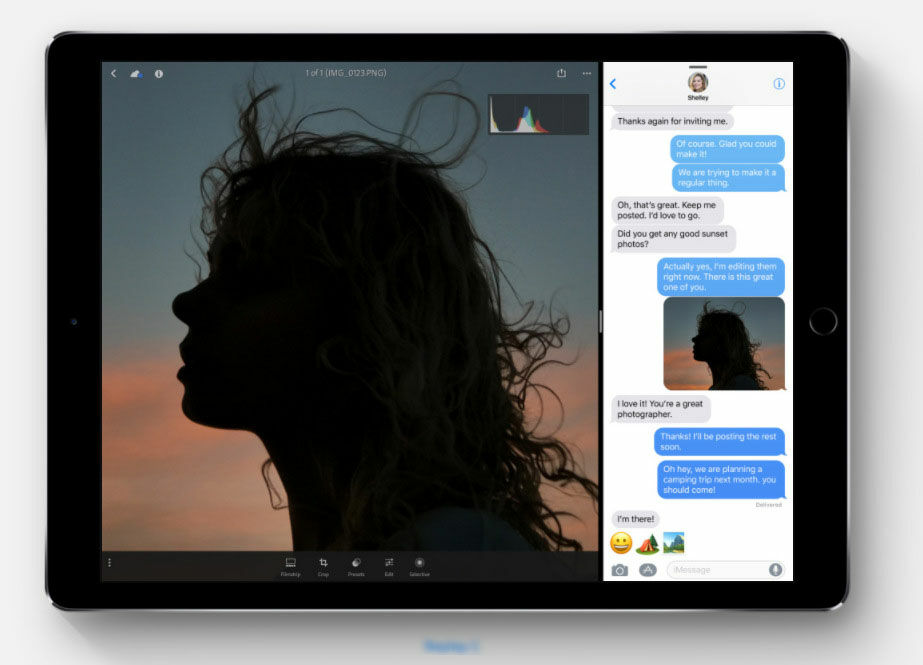Viewport: 923px width, 665px height.
Task: Go back in Messages conversation list
Action: [613, 84]
